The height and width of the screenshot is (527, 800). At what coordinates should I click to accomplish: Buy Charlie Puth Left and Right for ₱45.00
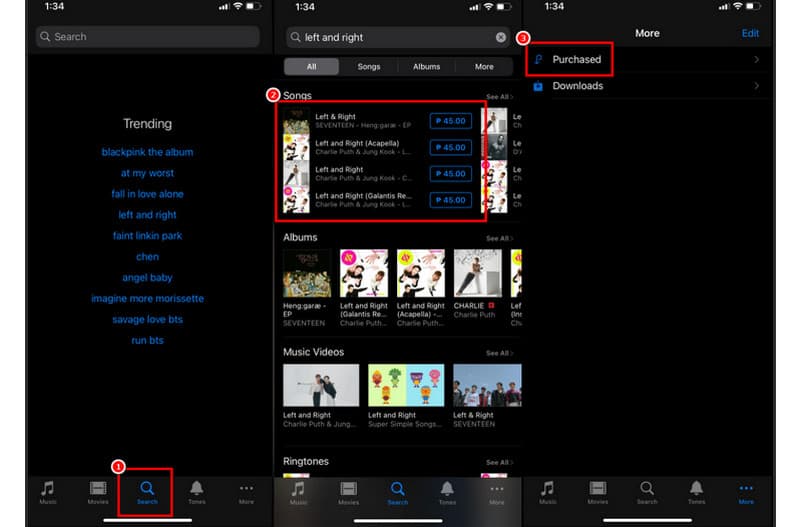coord(451,173)
